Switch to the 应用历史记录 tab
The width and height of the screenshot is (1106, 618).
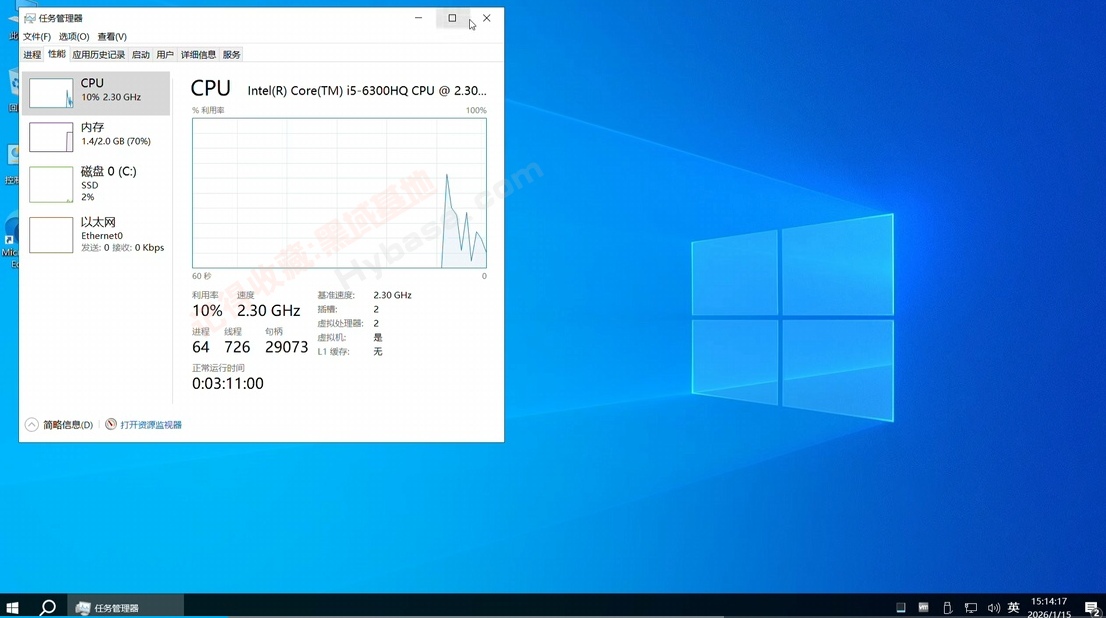98,55
